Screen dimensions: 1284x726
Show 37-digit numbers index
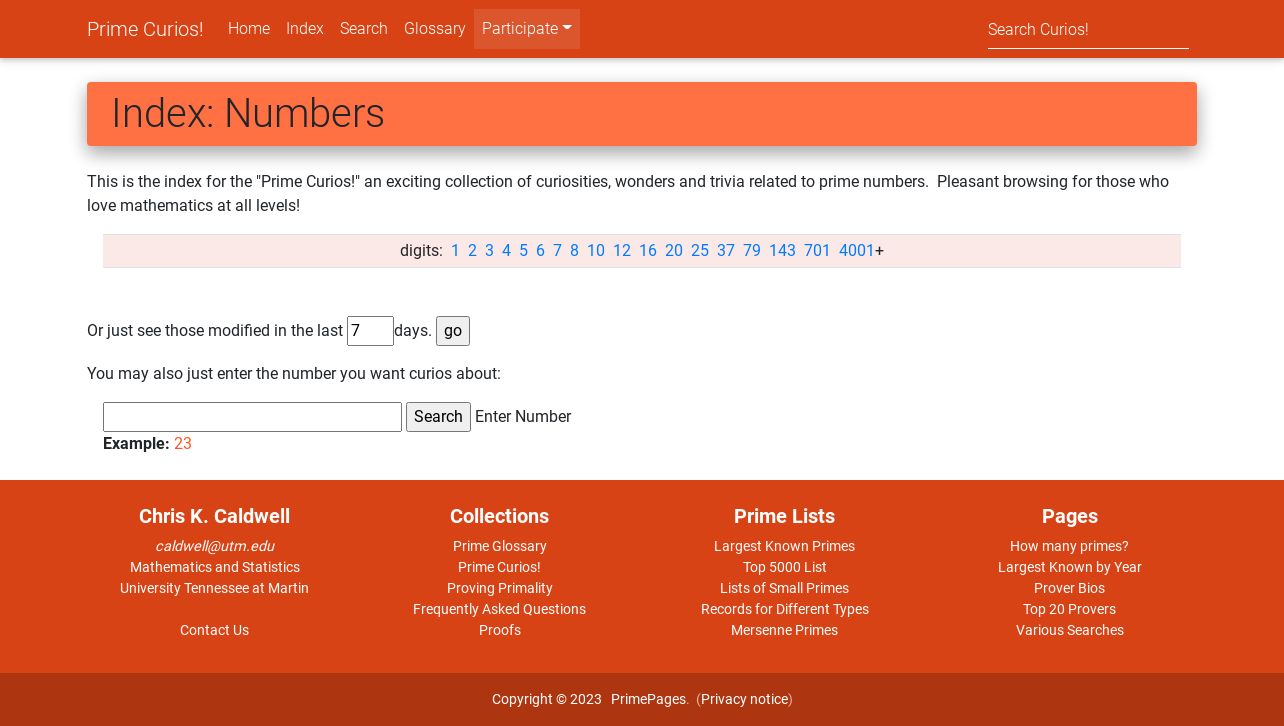(726, 251)
